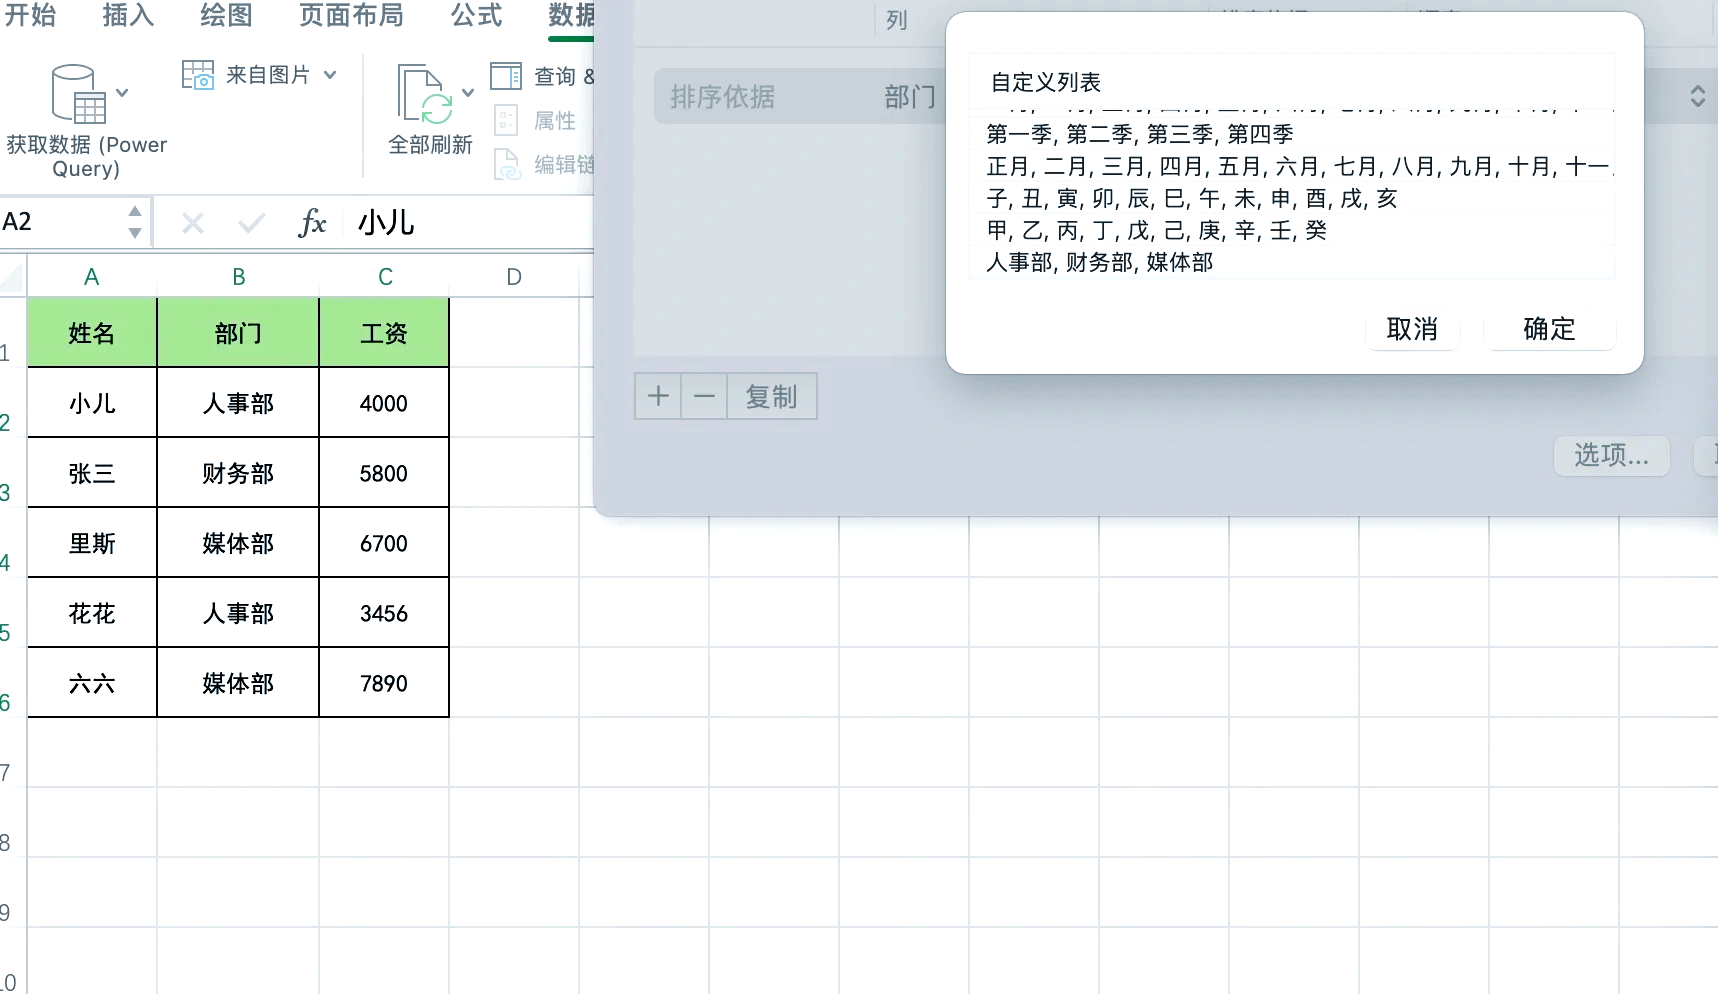Click the 属性 (Properties) icon

click(507, 120)
